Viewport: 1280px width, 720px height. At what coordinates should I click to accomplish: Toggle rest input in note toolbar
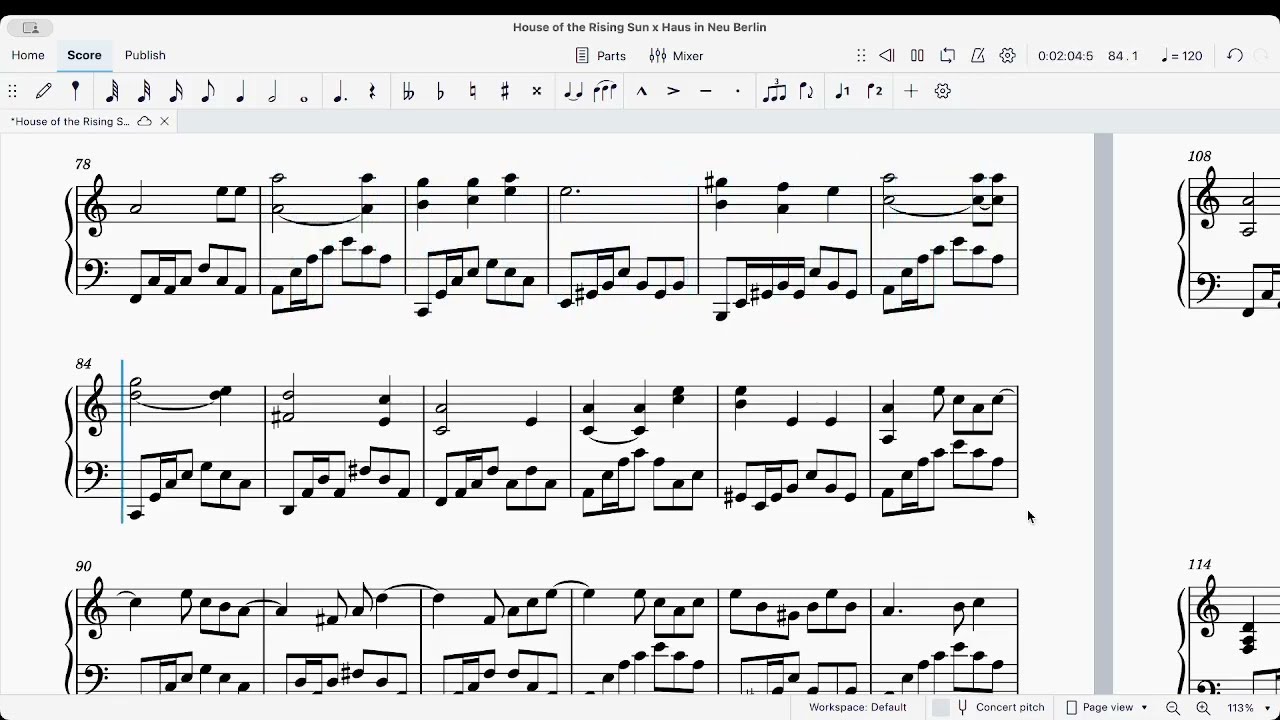pyautogui.click(x=372, y=91)
